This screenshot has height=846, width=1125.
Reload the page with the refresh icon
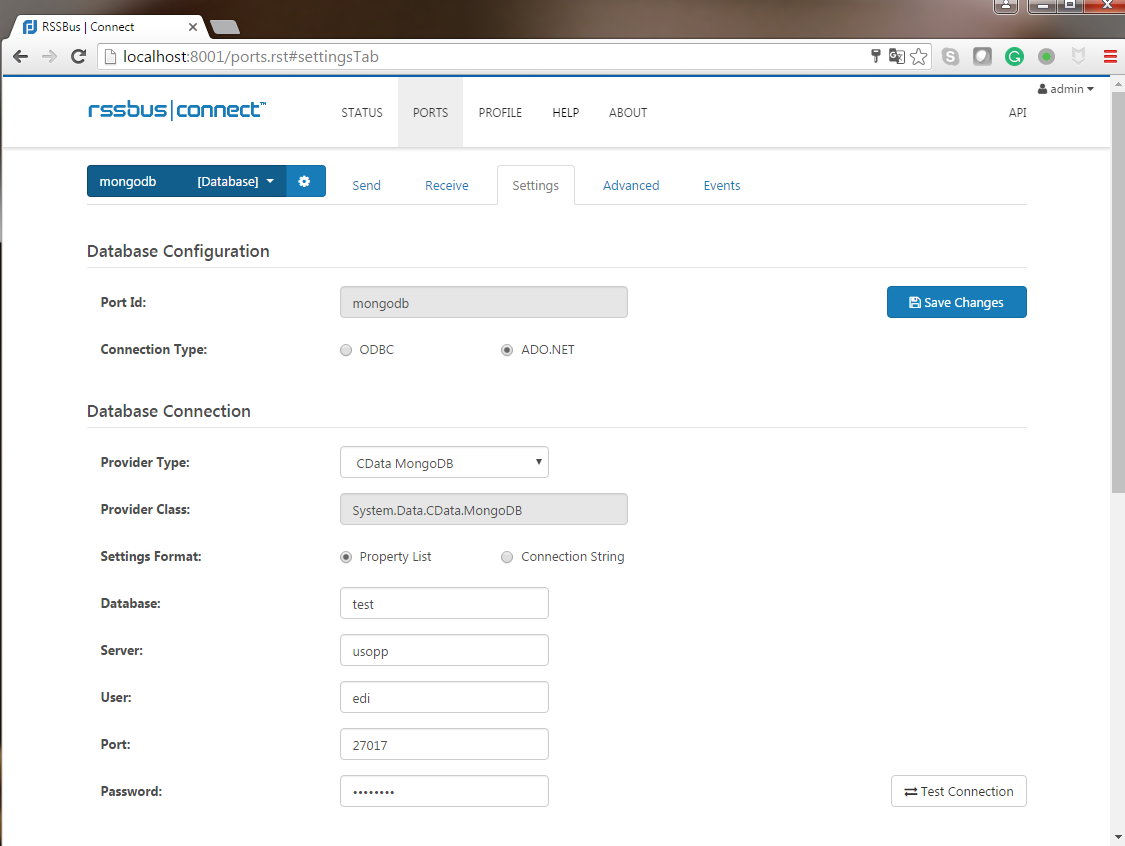click(x=78, y=57)
